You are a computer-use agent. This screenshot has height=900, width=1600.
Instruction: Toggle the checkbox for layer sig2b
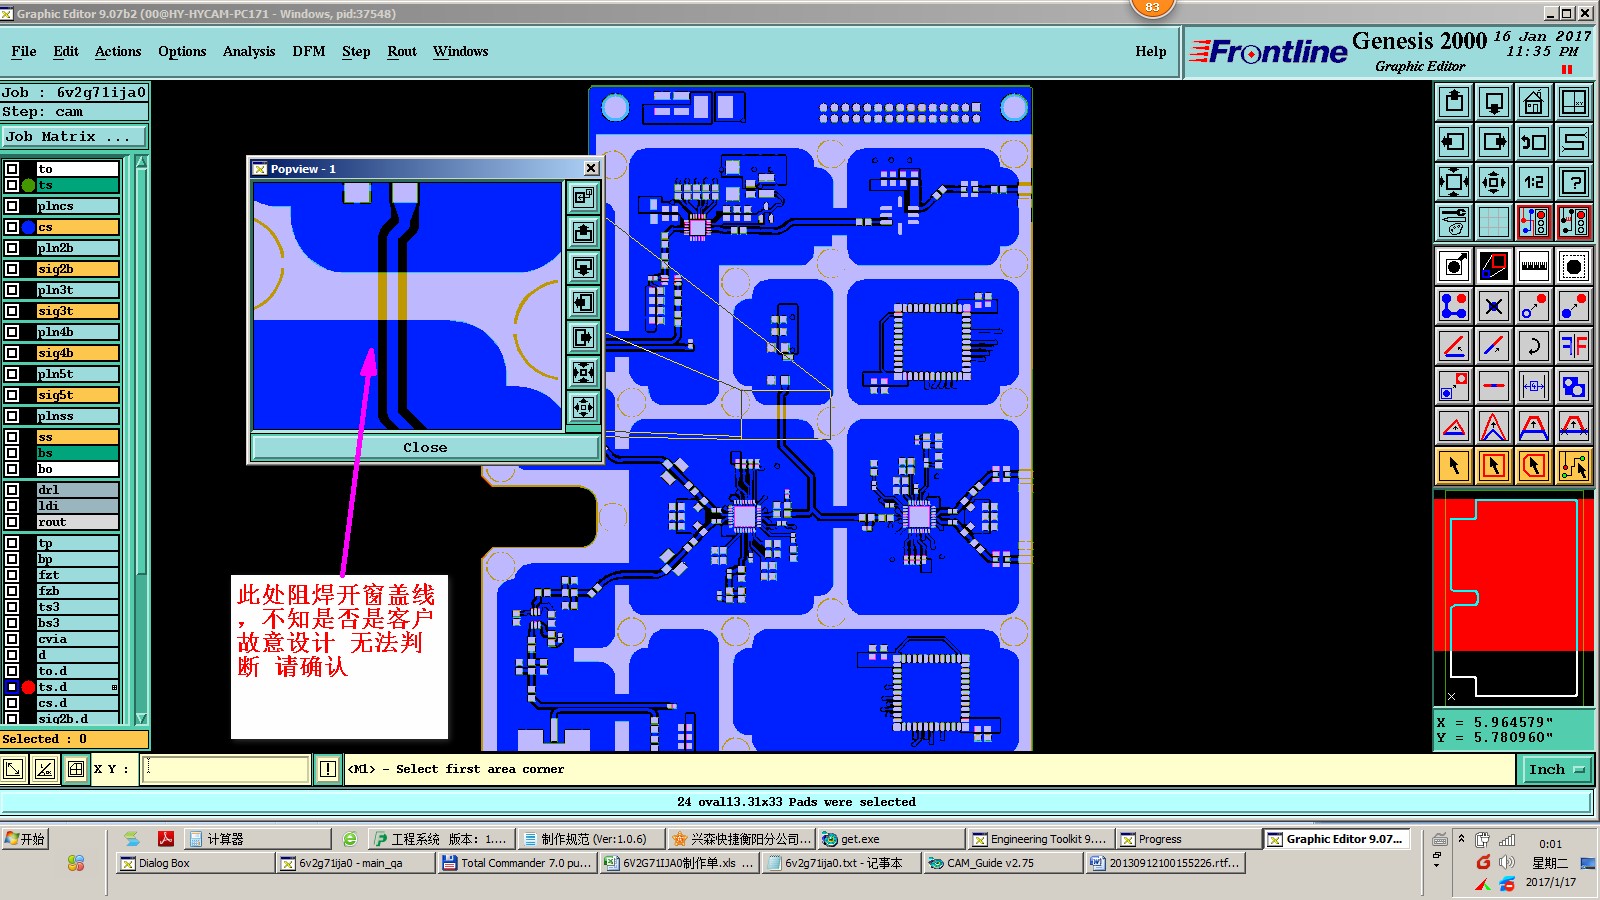[12, 269]
